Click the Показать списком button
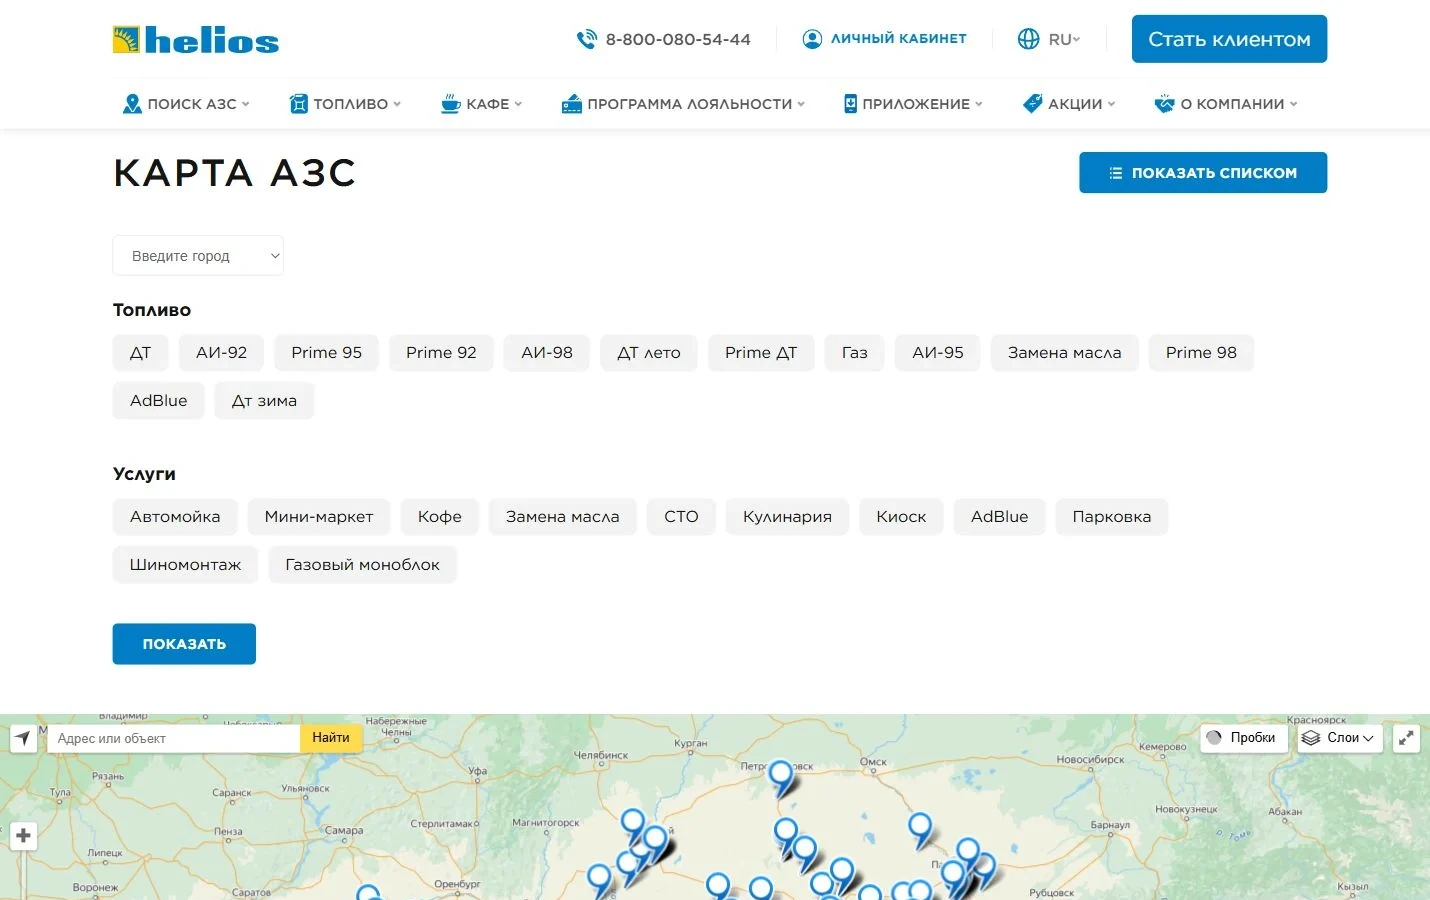The image size is (1430, 900). click(1203, 173)
